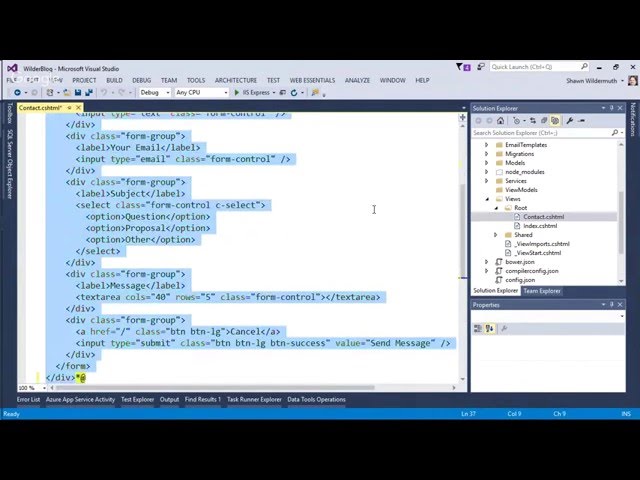Open the WEB ESSENTIALS menu

point(312,80)
